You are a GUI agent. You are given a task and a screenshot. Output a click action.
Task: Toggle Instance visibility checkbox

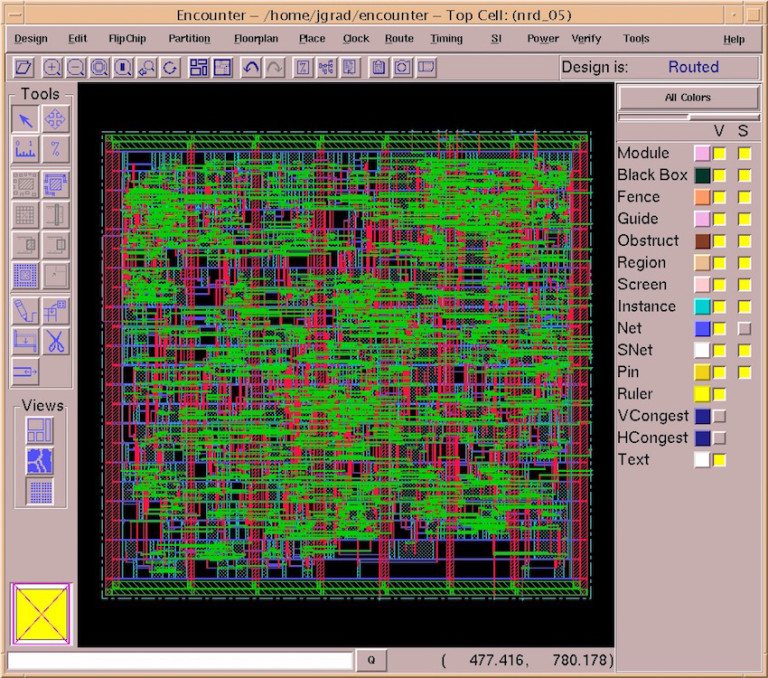click(719, 307)
